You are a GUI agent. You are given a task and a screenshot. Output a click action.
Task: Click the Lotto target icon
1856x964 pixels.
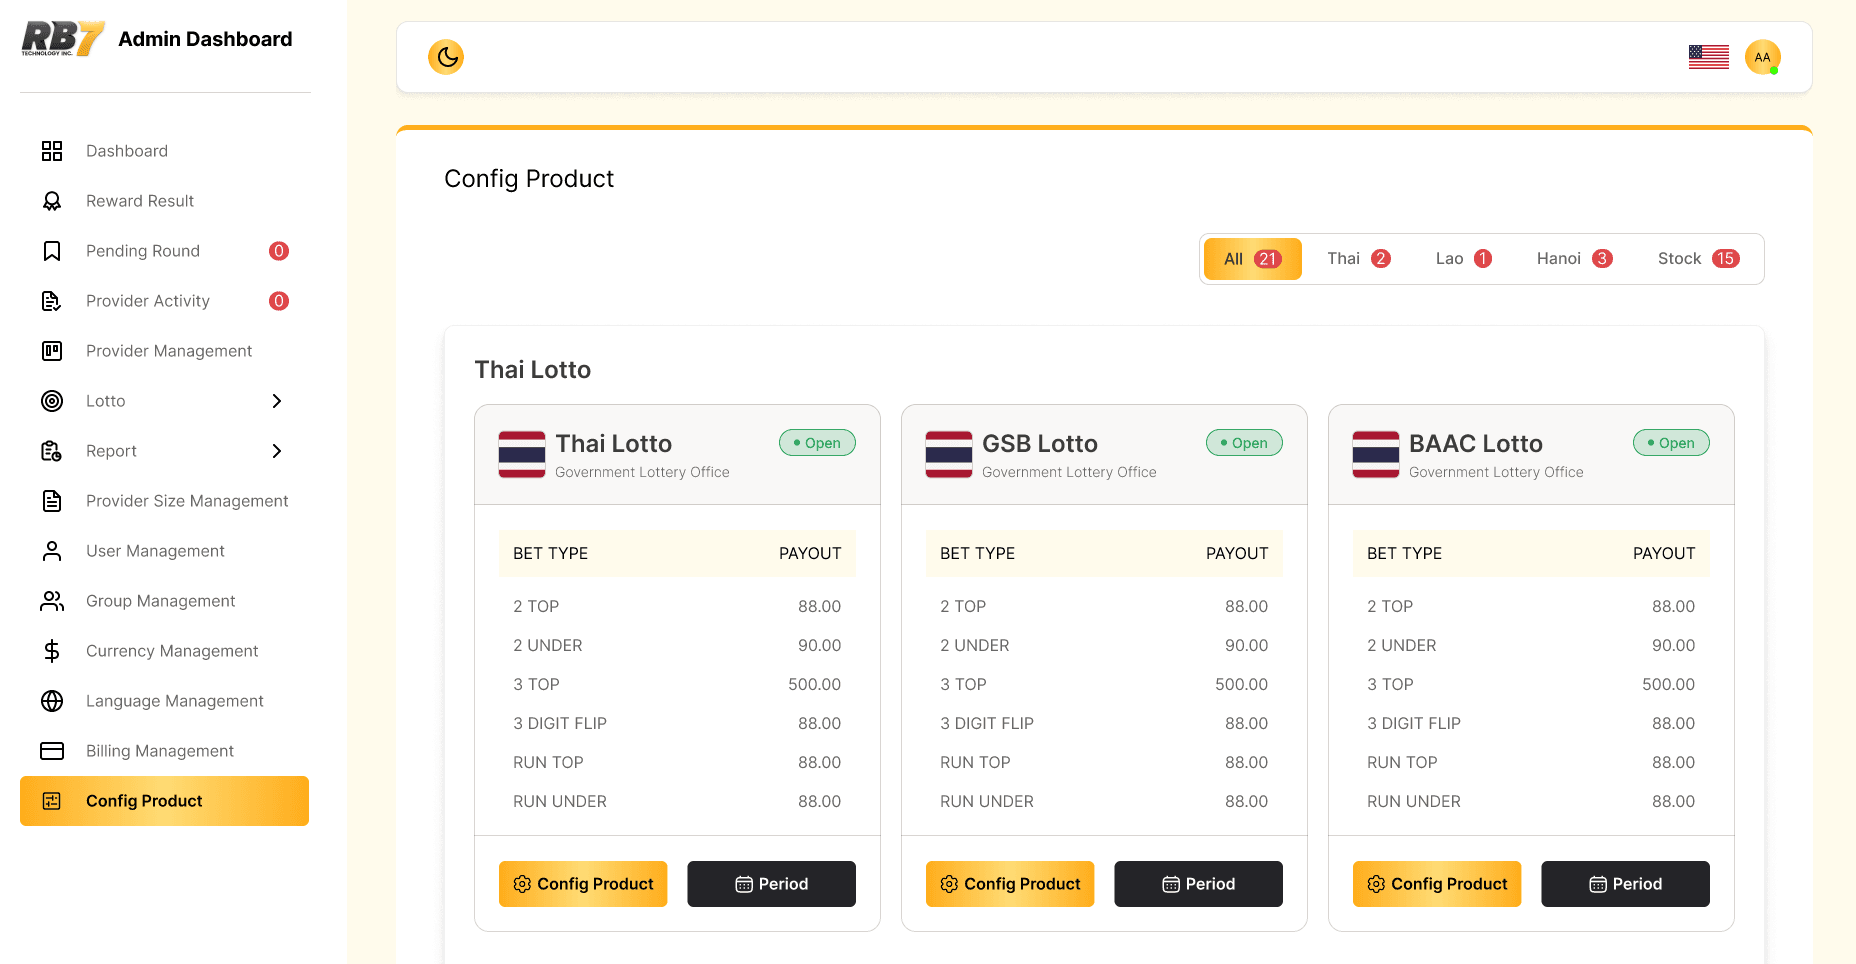52,401
